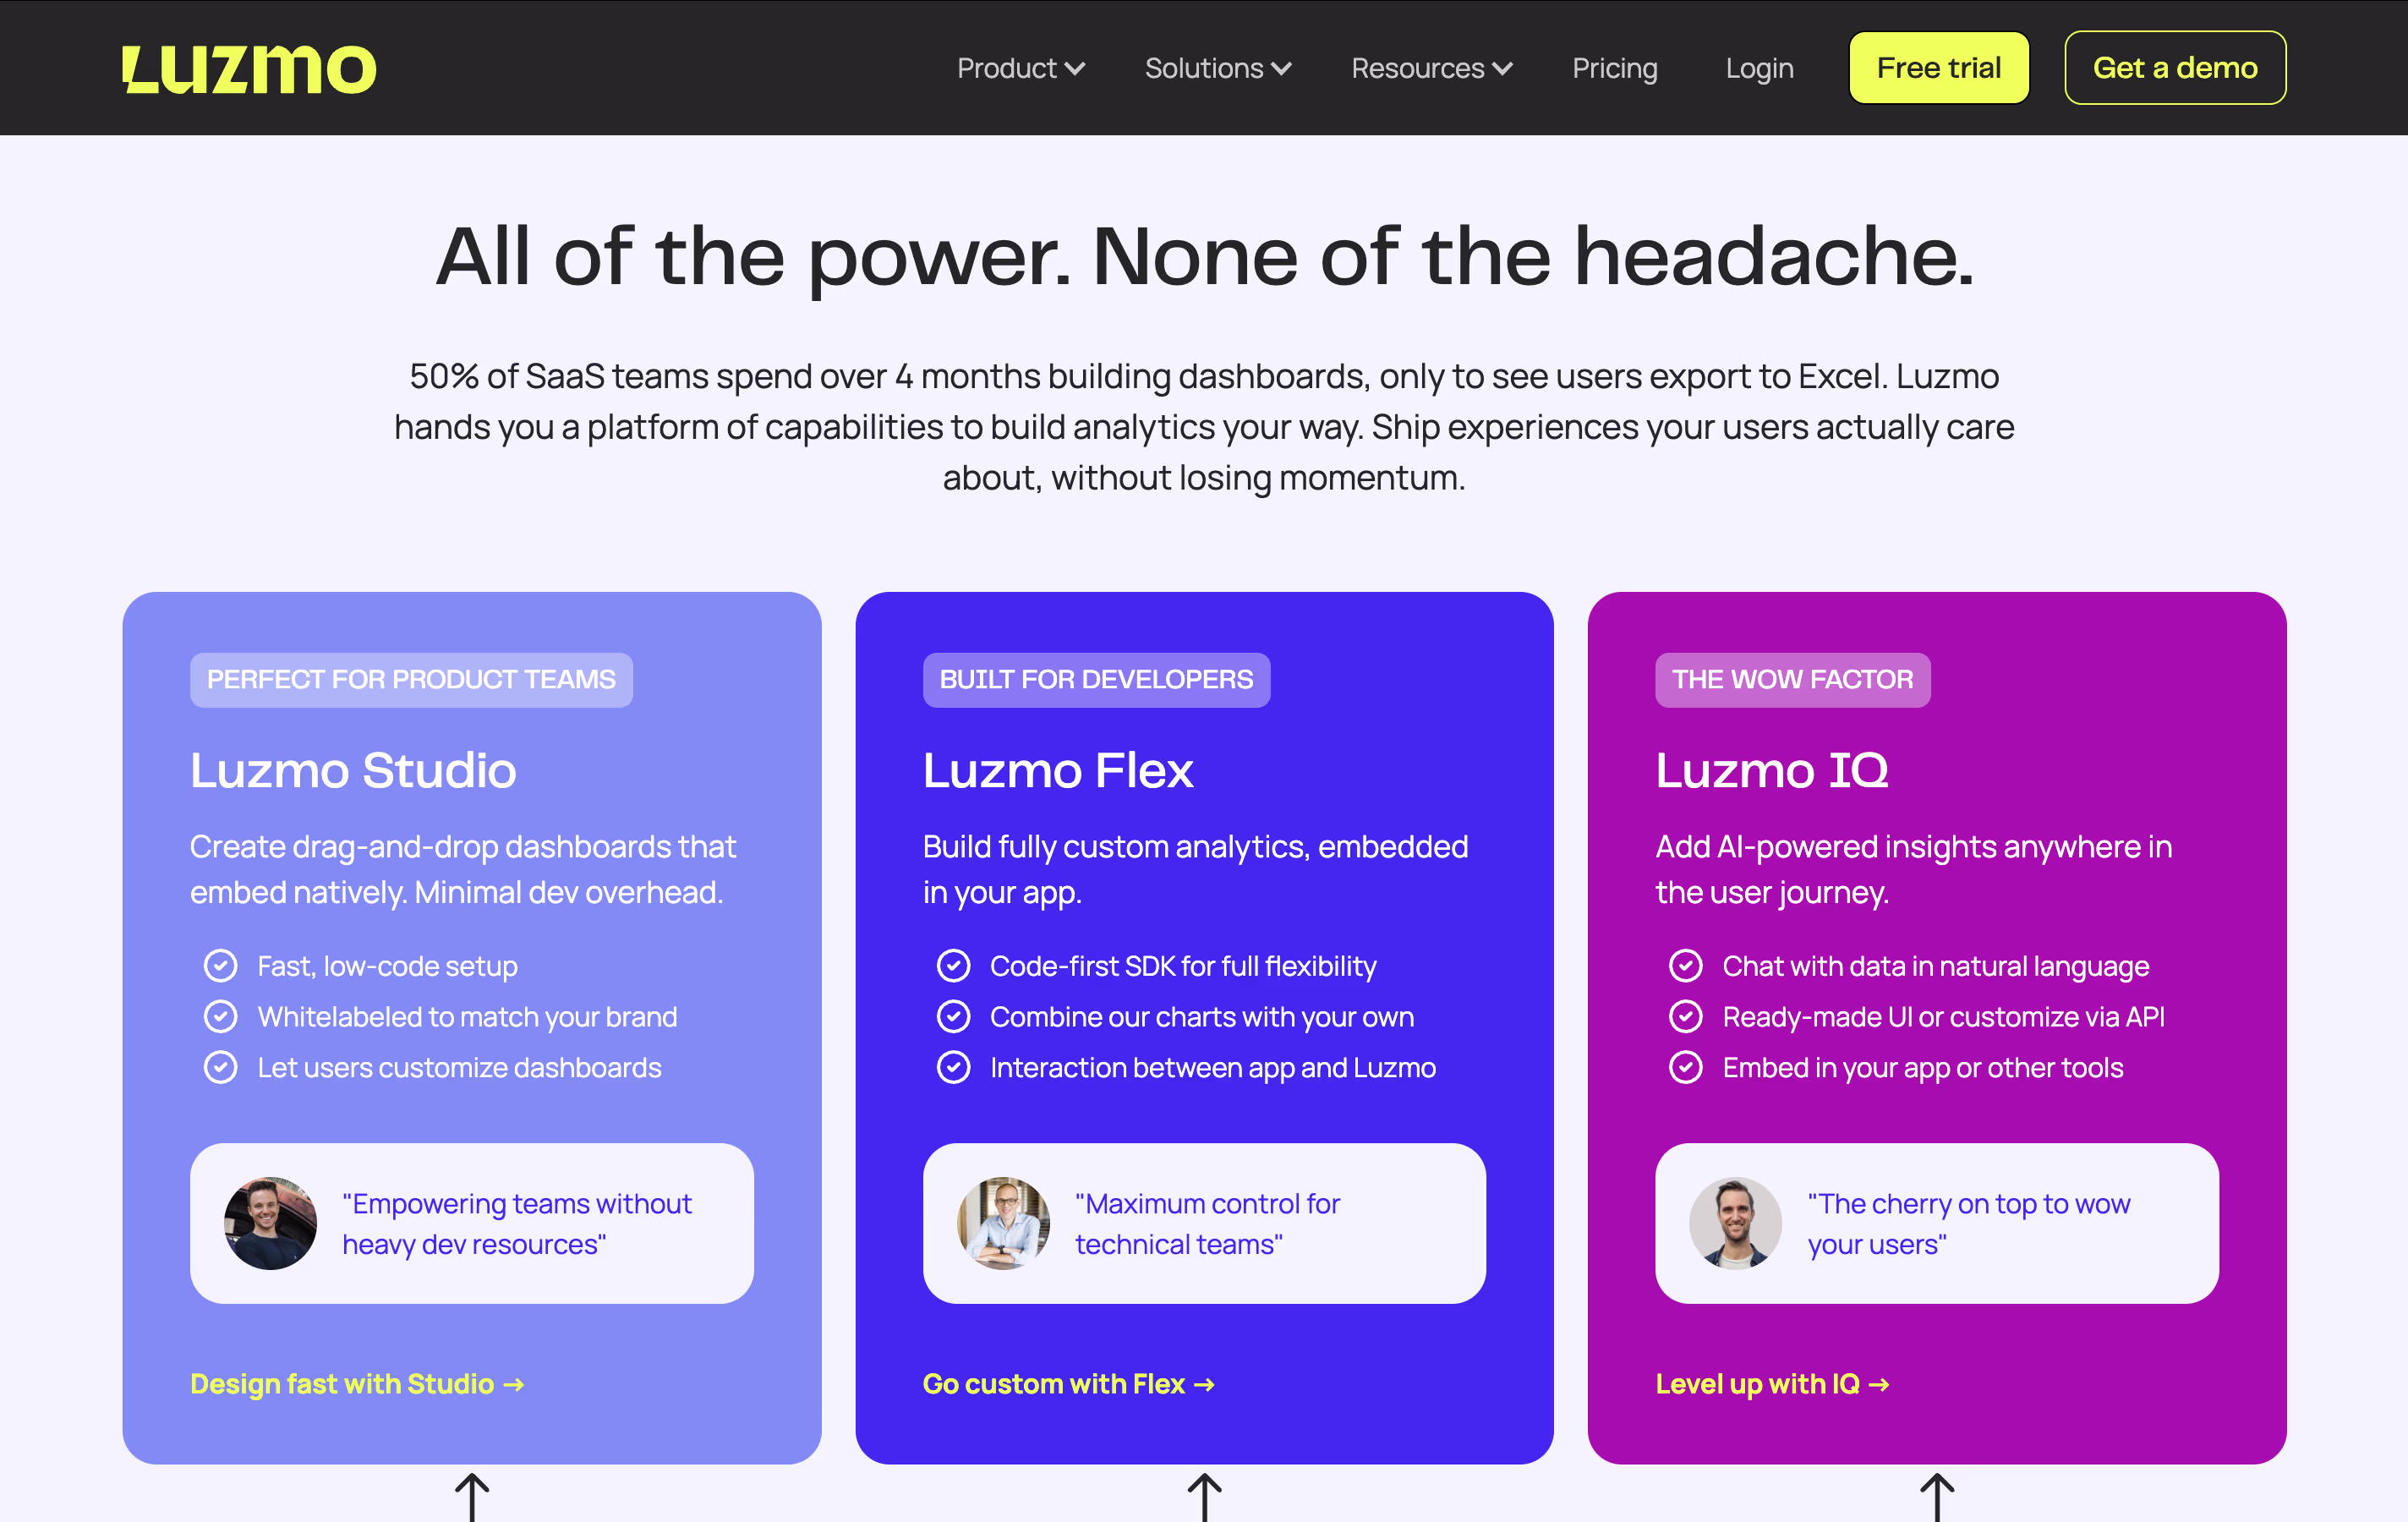Click checkmark icon beside Fast, low-code setup
2408x1522 pixels.
point(220,966)
